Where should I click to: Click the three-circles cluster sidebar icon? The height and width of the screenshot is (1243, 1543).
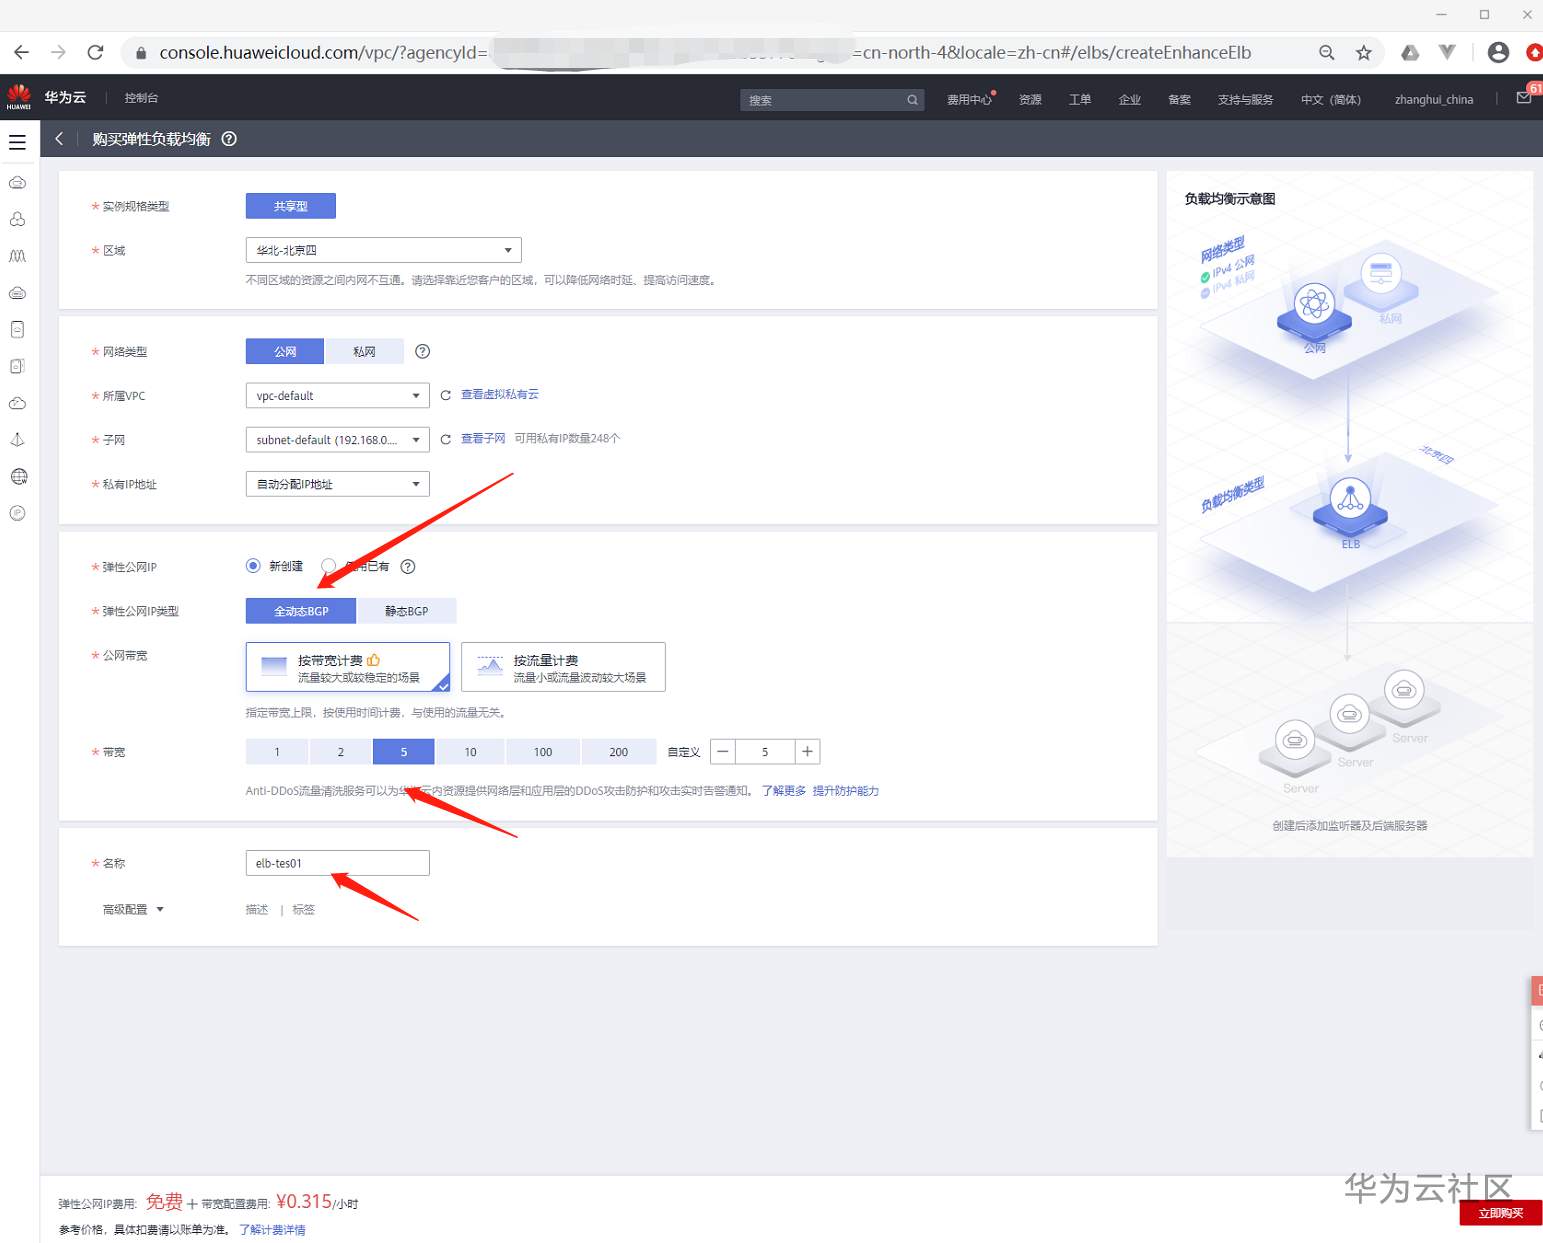click(x=17, y=219)
